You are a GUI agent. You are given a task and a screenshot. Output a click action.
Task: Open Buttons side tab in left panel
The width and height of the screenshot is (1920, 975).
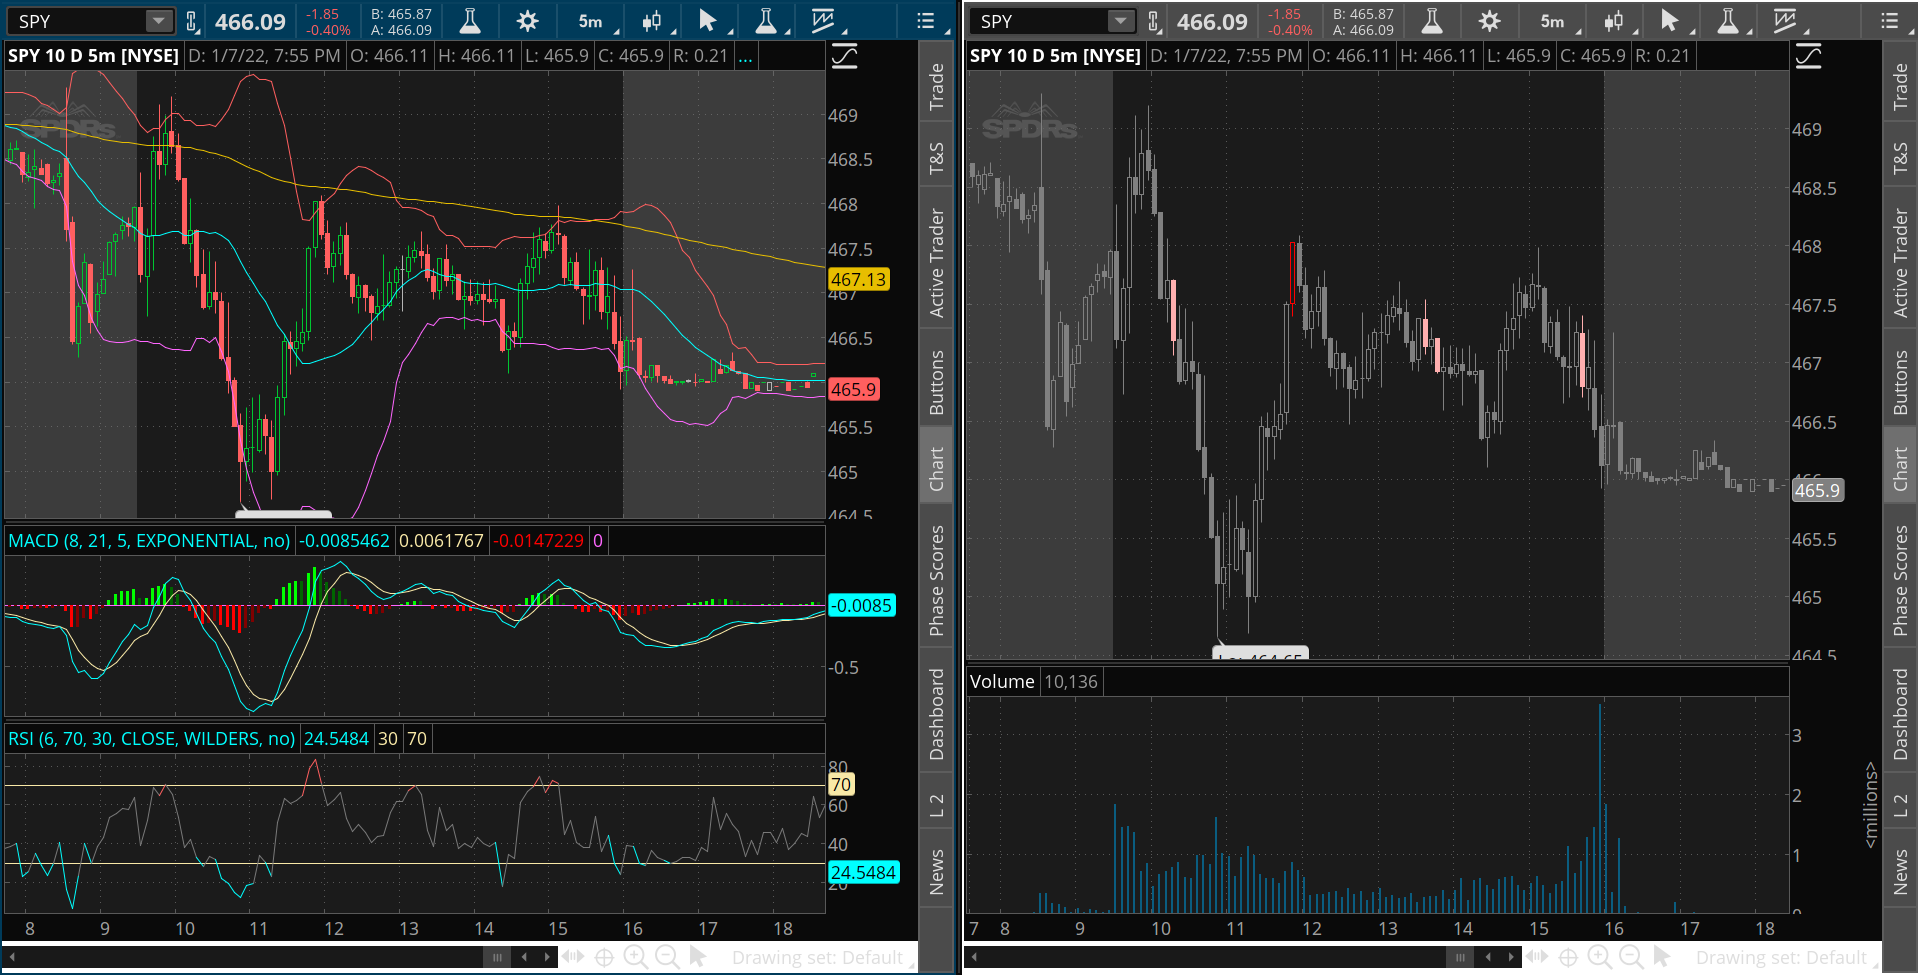tap(937, 382)
